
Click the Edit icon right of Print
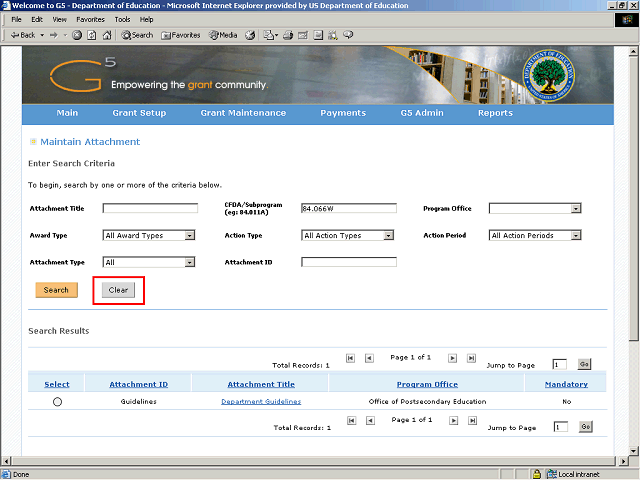(x=303, y=35)
